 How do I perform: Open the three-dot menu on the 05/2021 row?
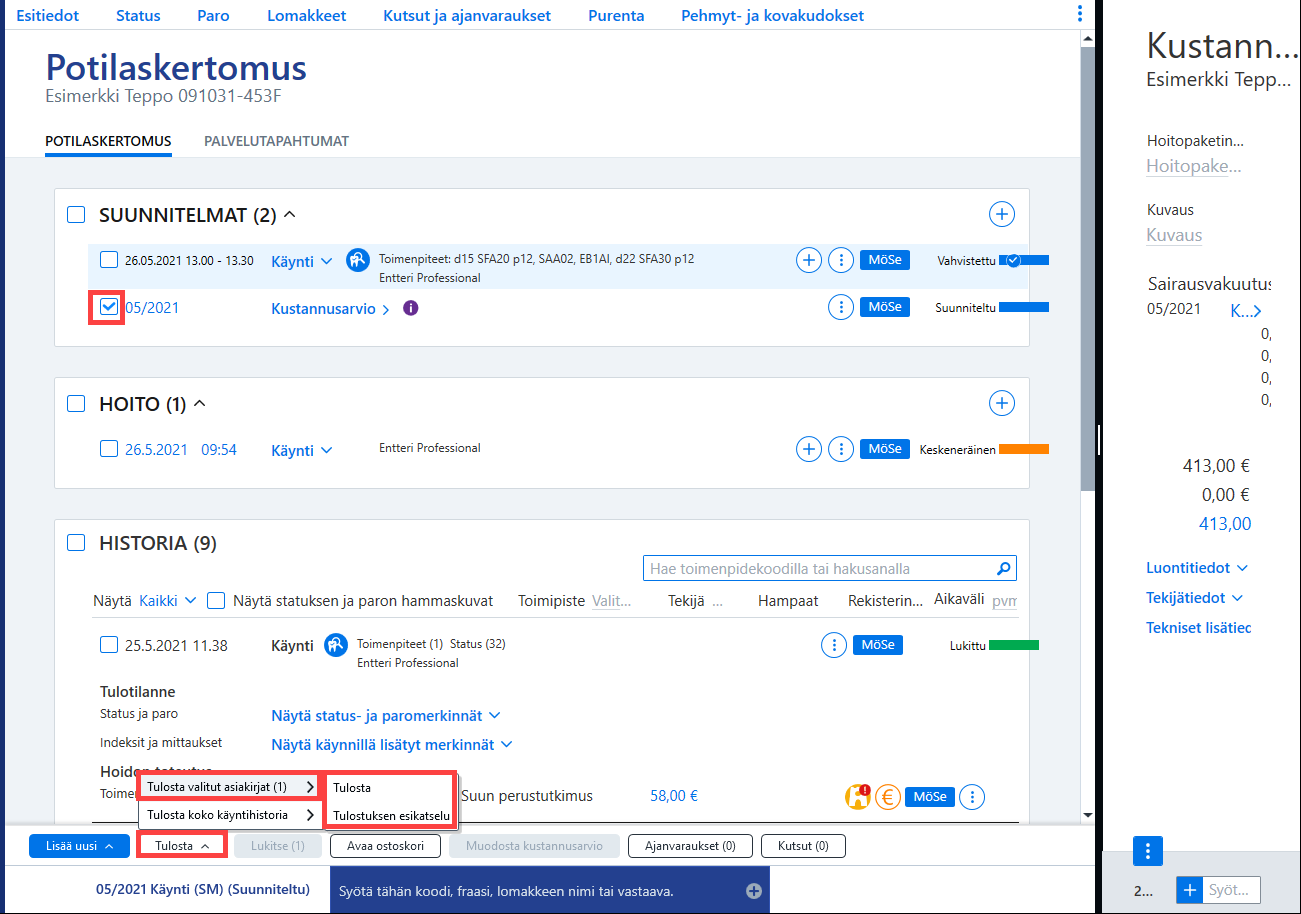[x=841, y=308]
